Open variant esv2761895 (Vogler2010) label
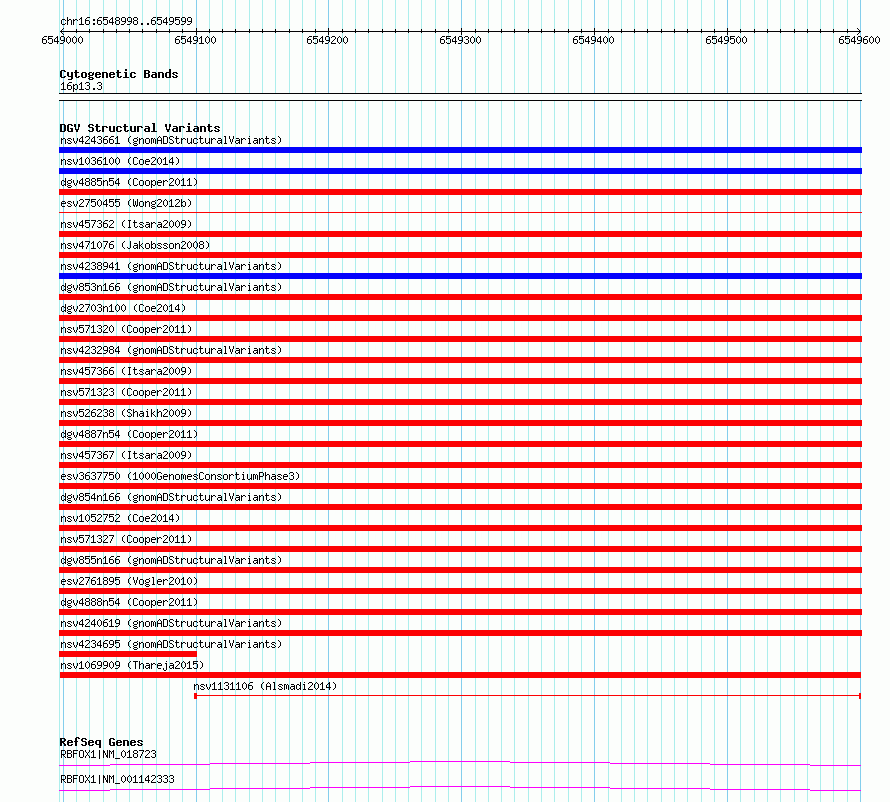 pyautogui.click(x=129, y=581)
